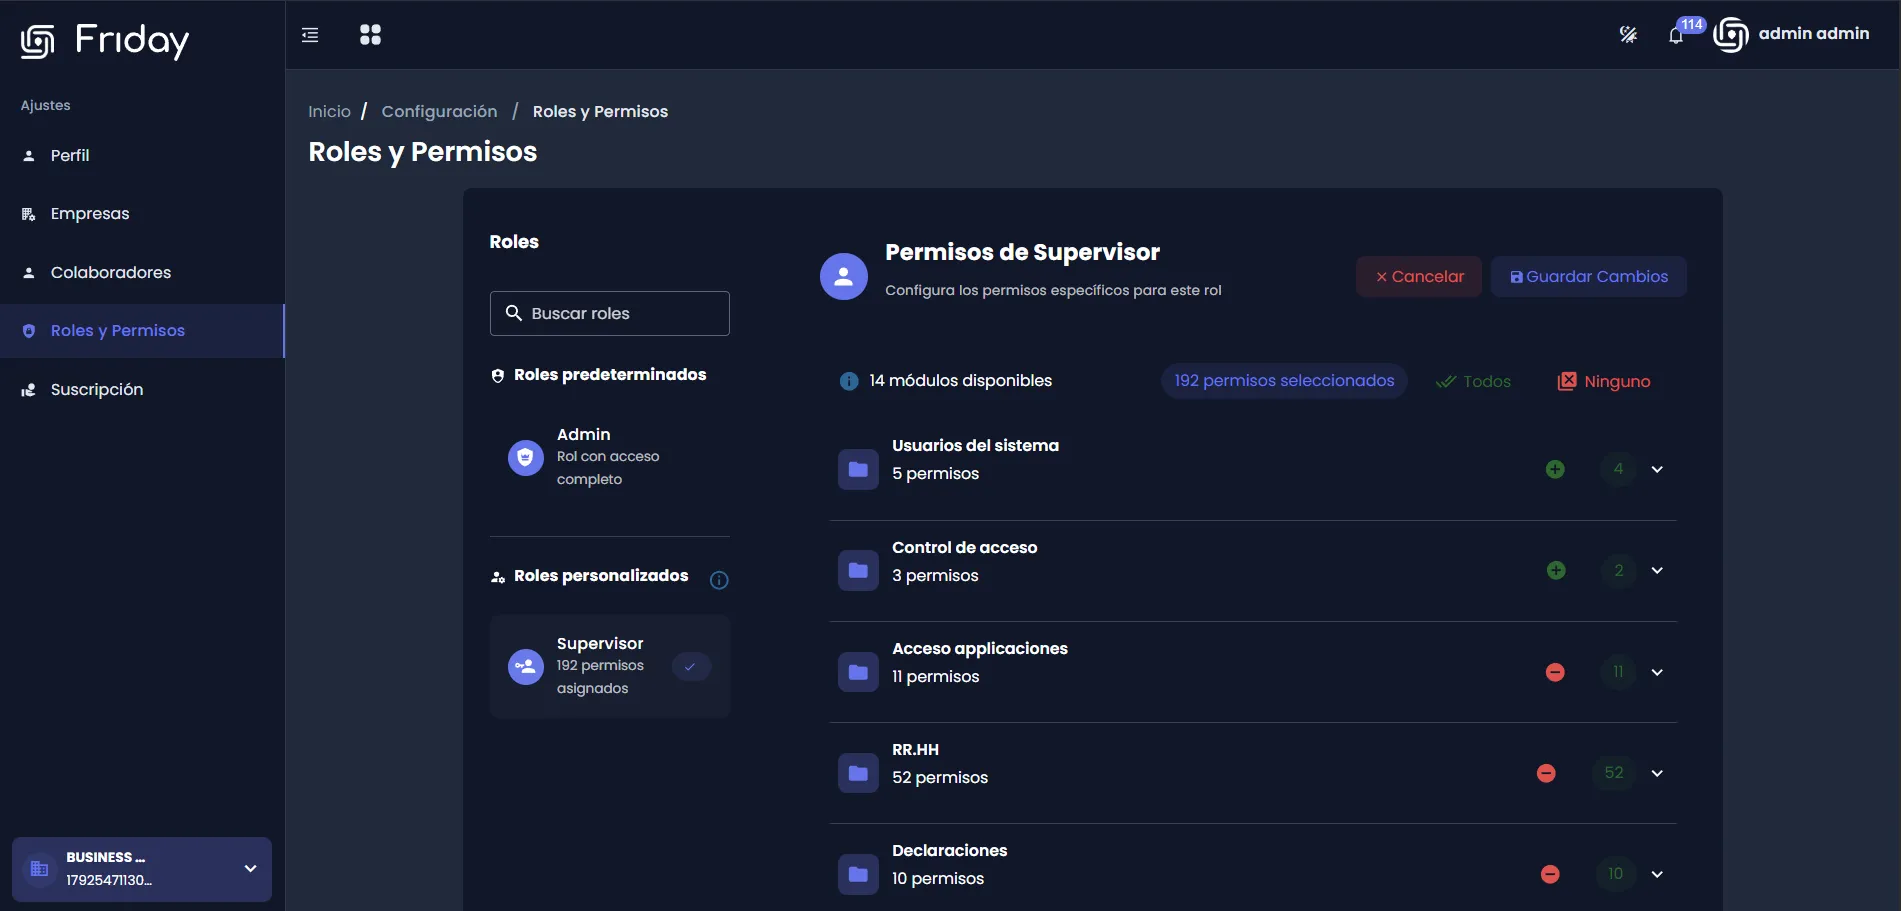Click the Roles personalizados info icon

tap(719, 580)
